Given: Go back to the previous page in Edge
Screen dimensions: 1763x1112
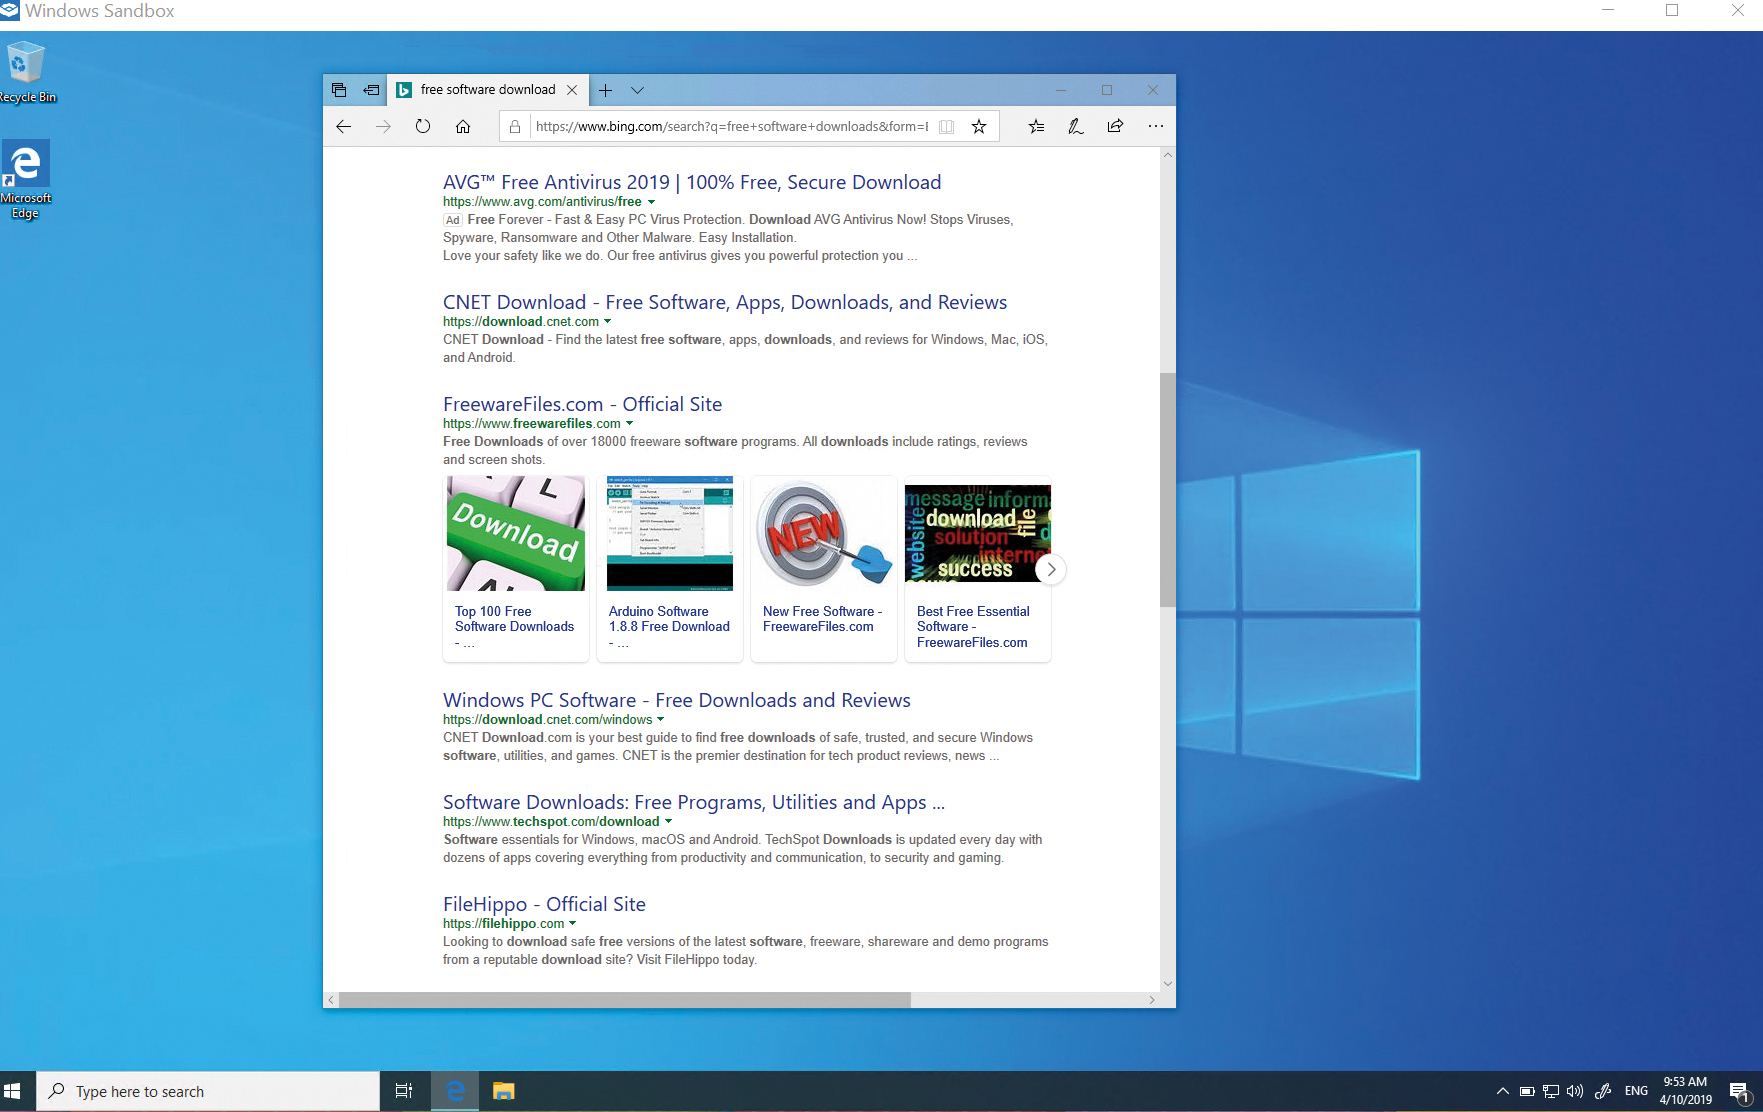Looking at the screenshot, I should point(344,126).
